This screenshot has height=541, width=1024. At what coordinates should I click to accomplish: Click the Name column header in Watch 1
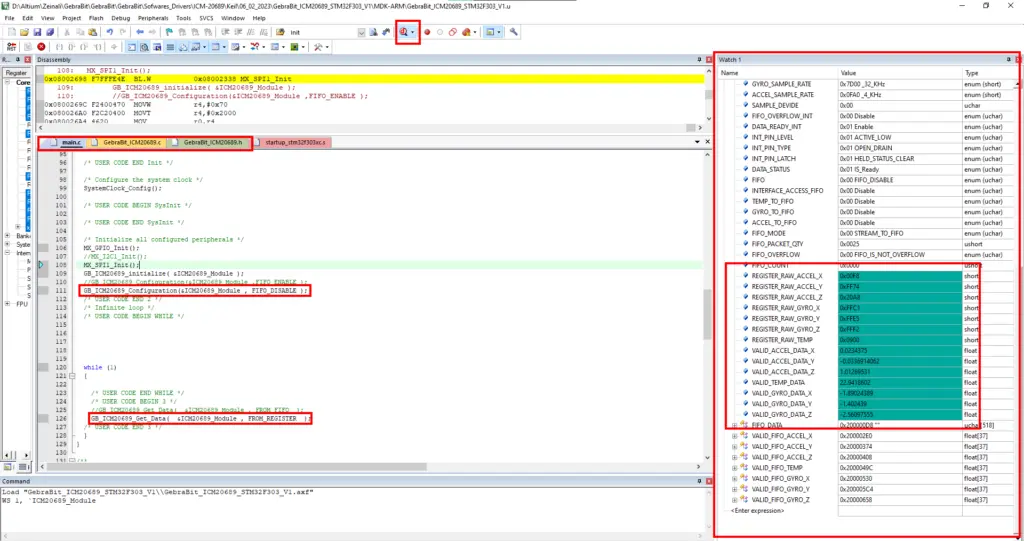pyautogui.click(x=778, y=73)
